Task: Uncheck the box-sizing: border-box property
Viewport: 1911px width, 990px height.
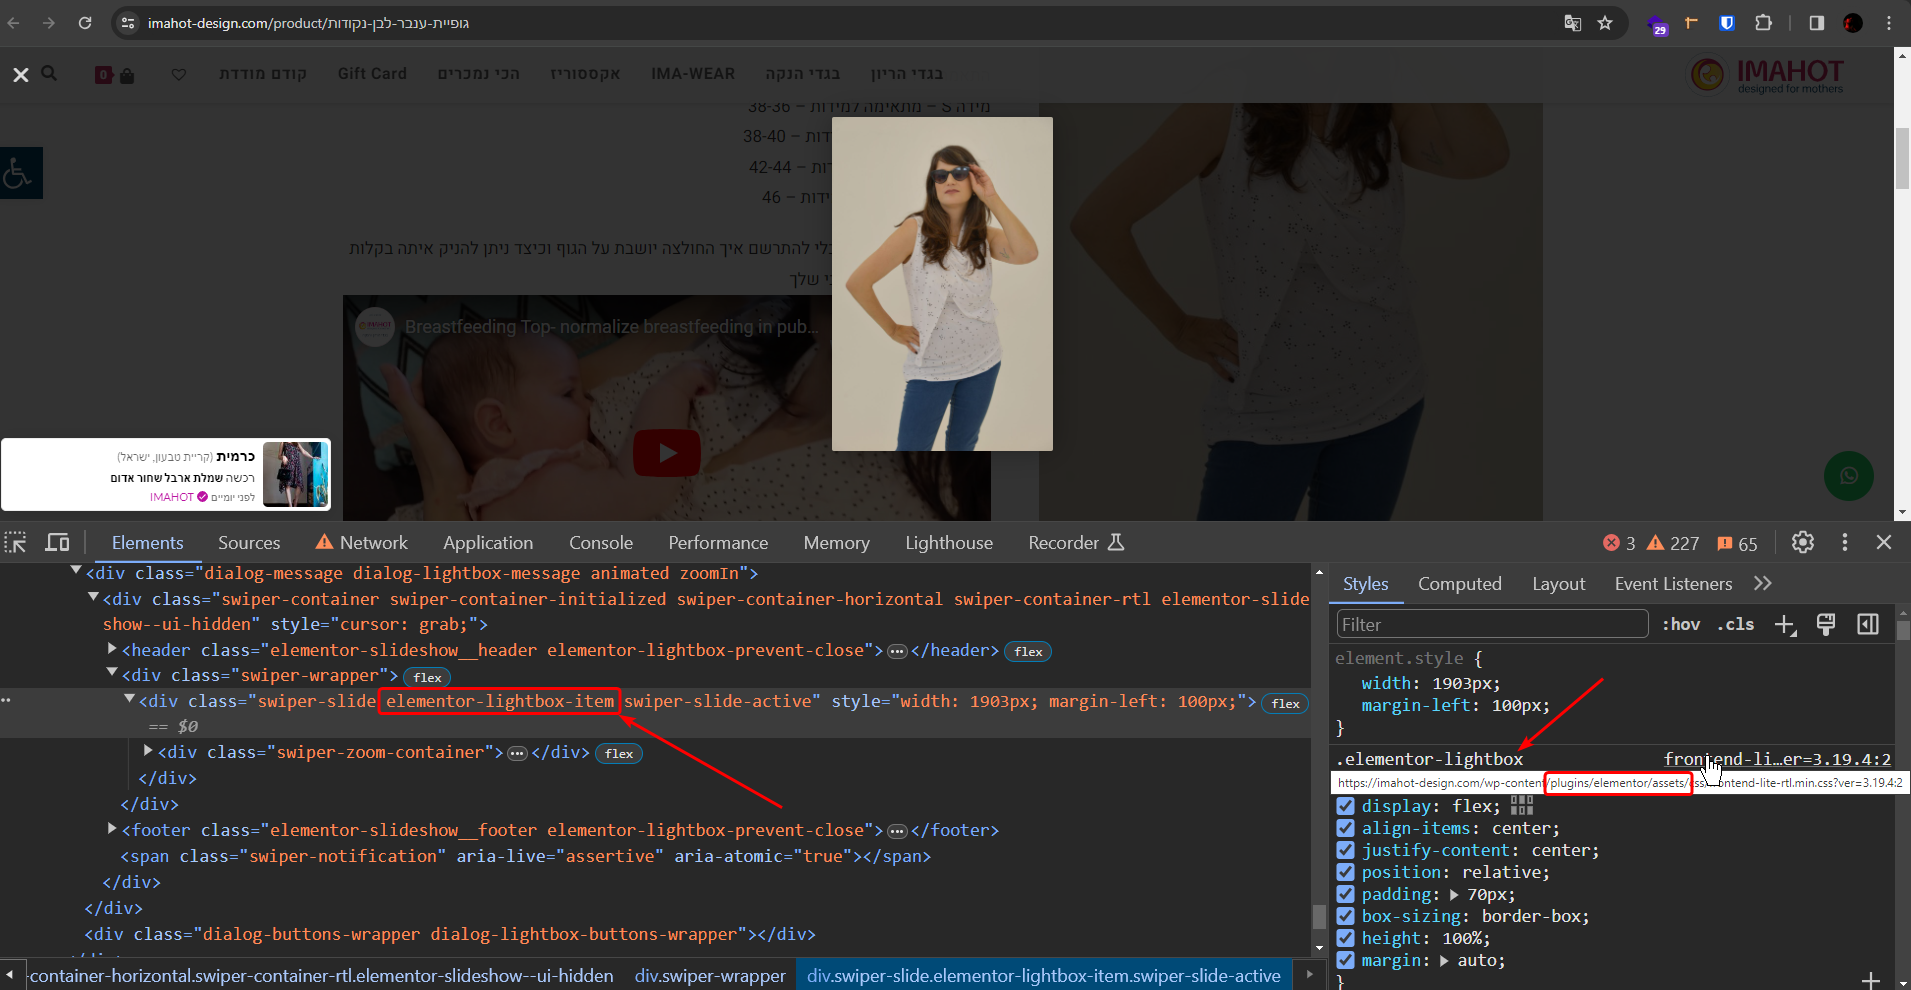Action: pos(1345,916)
